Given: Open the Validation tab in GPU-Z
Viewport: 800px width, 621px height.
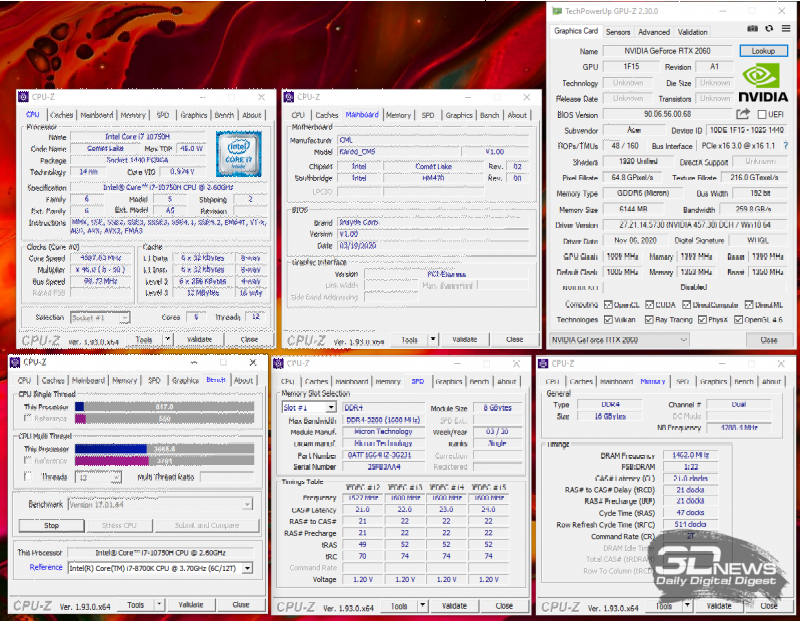Looking at the screenshot, I should coord(692,32).
